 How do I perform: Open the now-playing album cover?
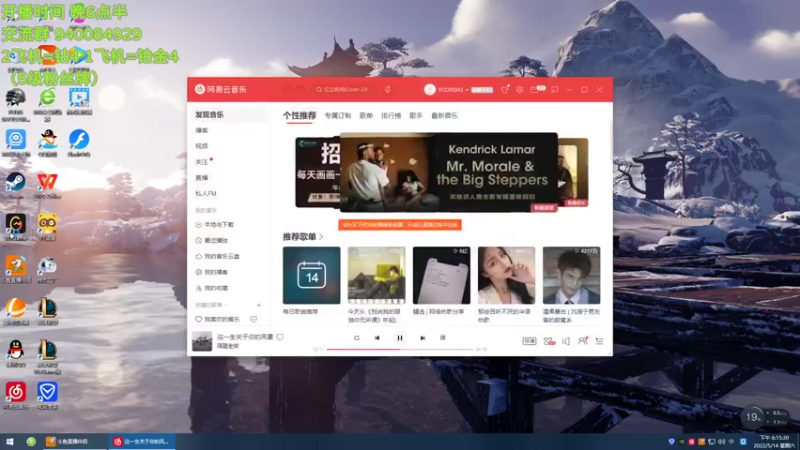point(202,341)
